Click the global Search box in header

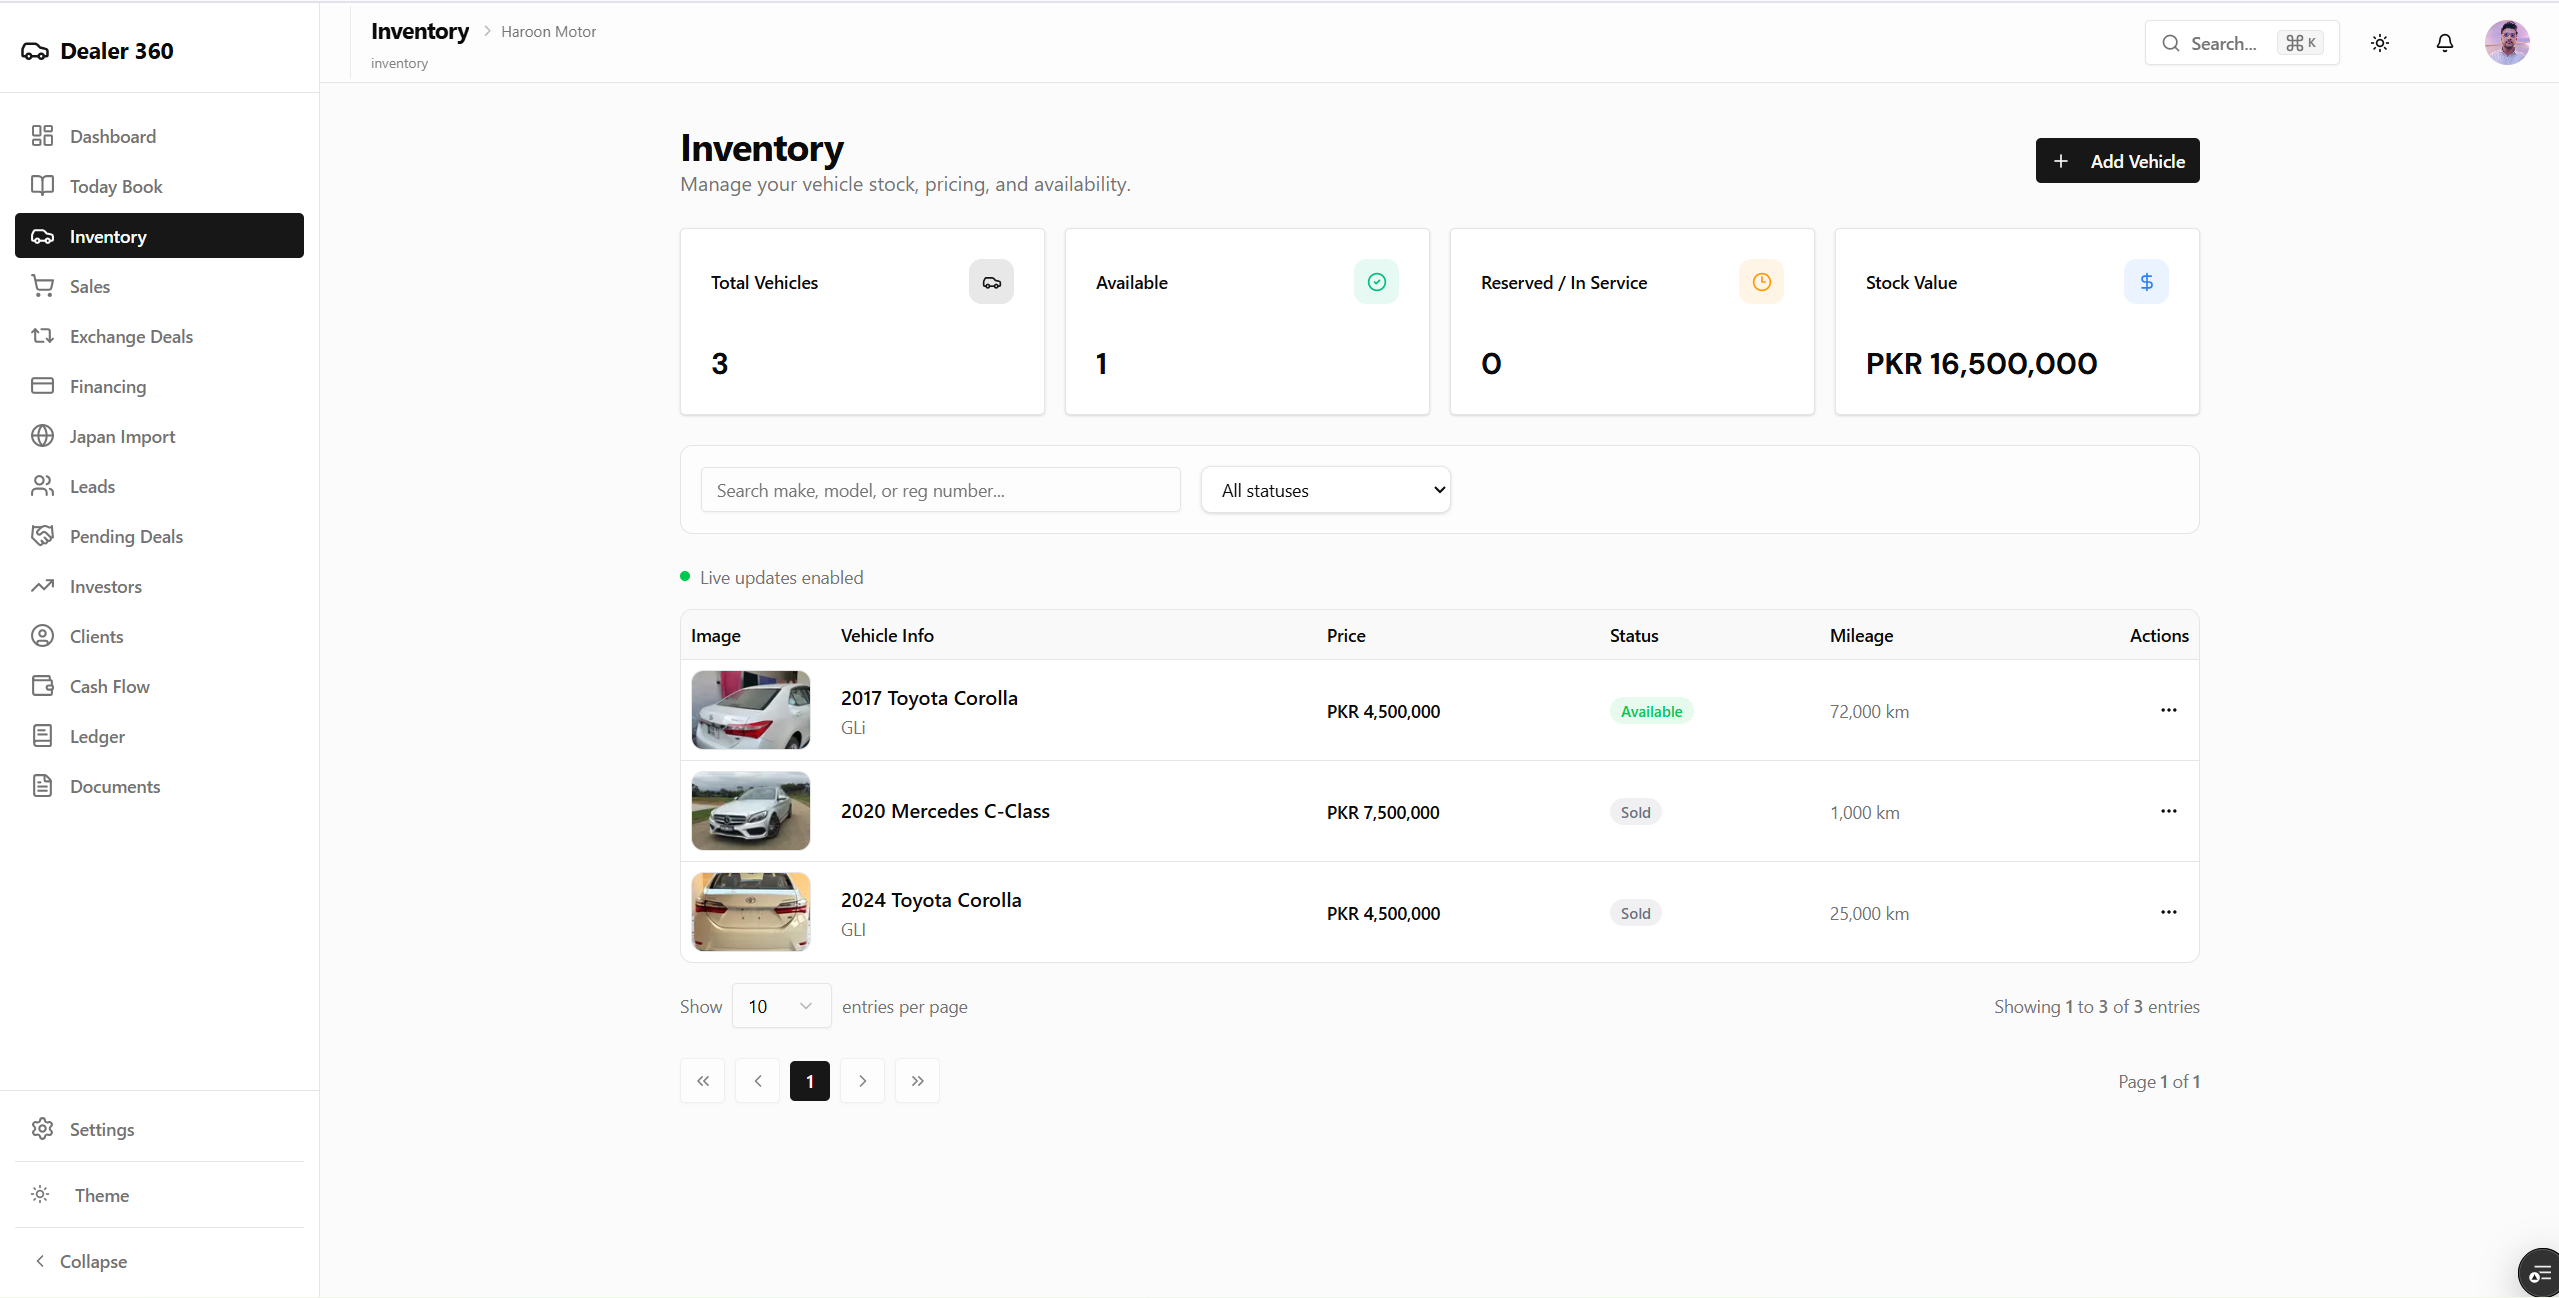tap(2241, 43)
